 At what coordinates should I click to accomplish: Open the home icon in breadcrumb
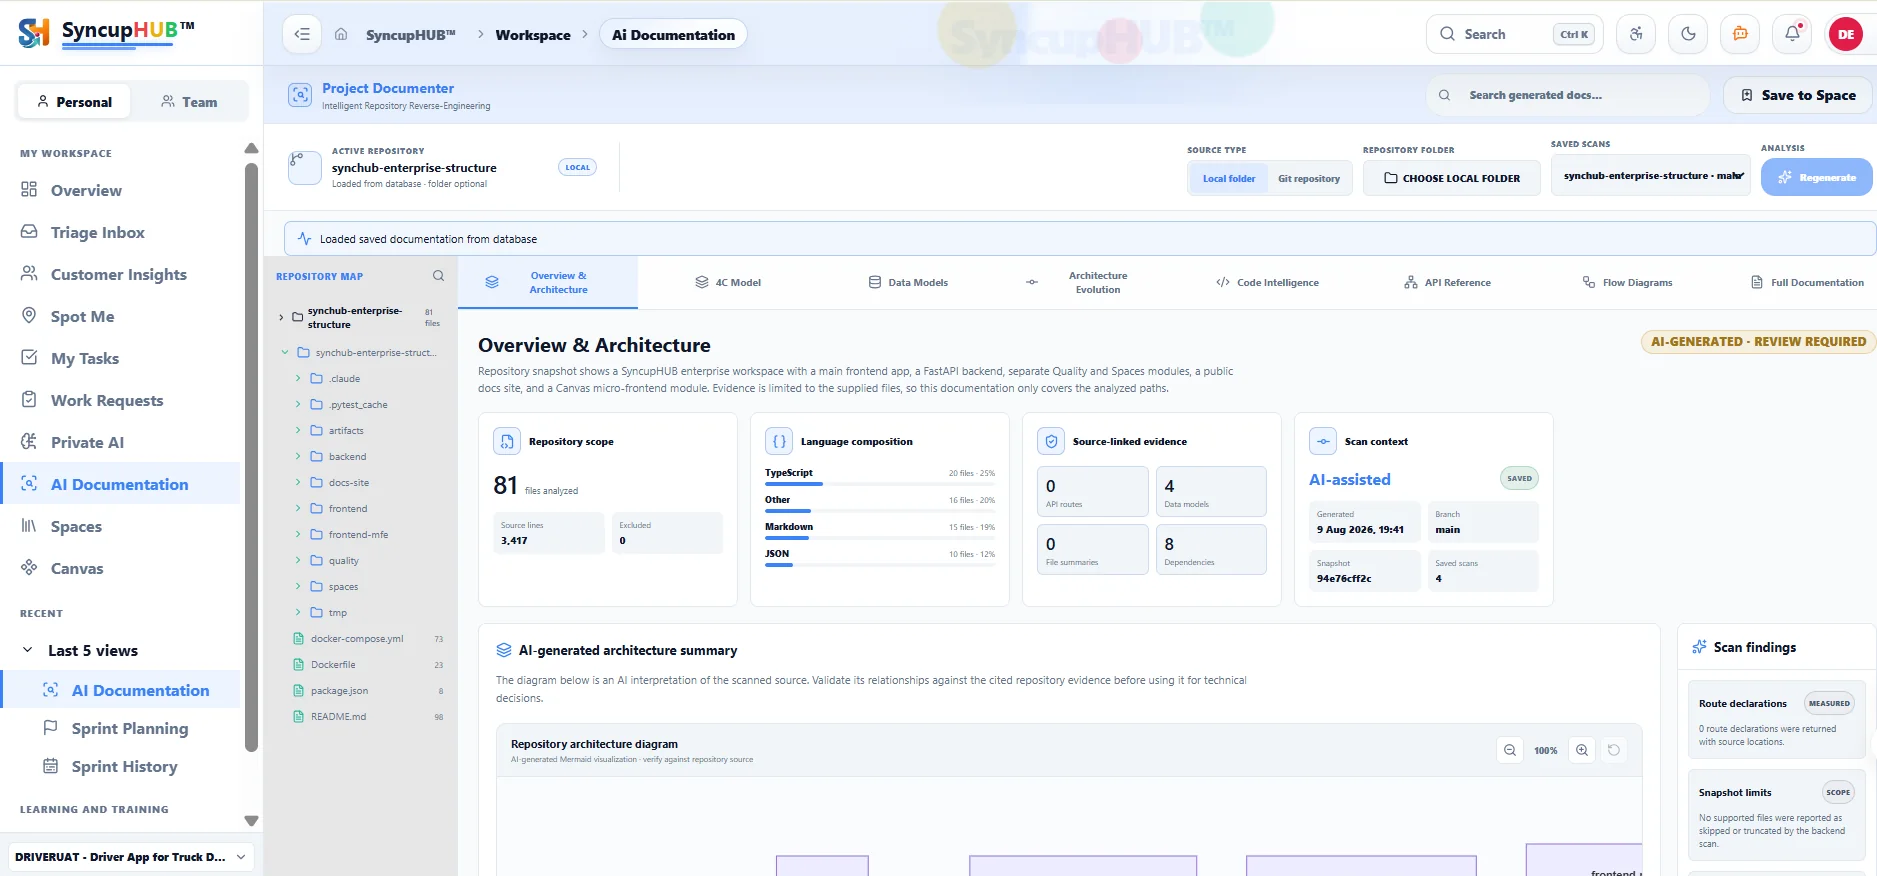(x=341, y=34)
